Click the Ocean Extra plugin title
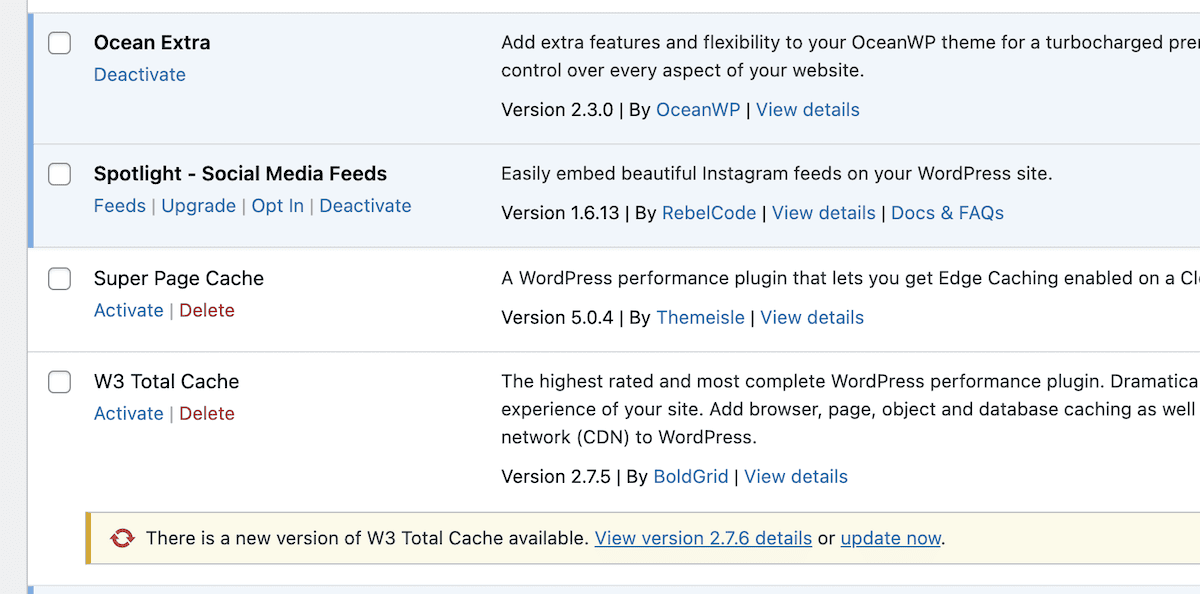Image resolution: width=1200 pixels, height=594 pixels. 152,43
